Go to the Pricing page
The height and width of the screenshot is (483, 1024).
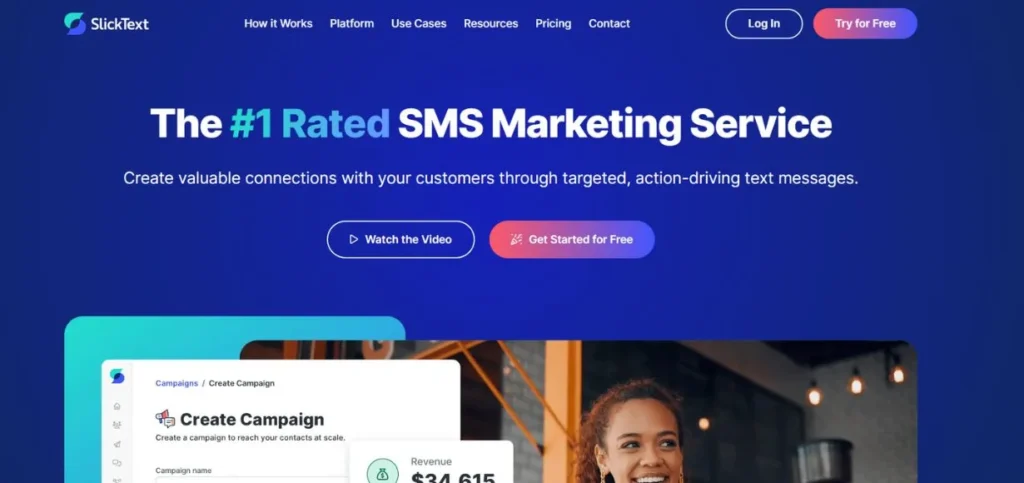point(553,23)
